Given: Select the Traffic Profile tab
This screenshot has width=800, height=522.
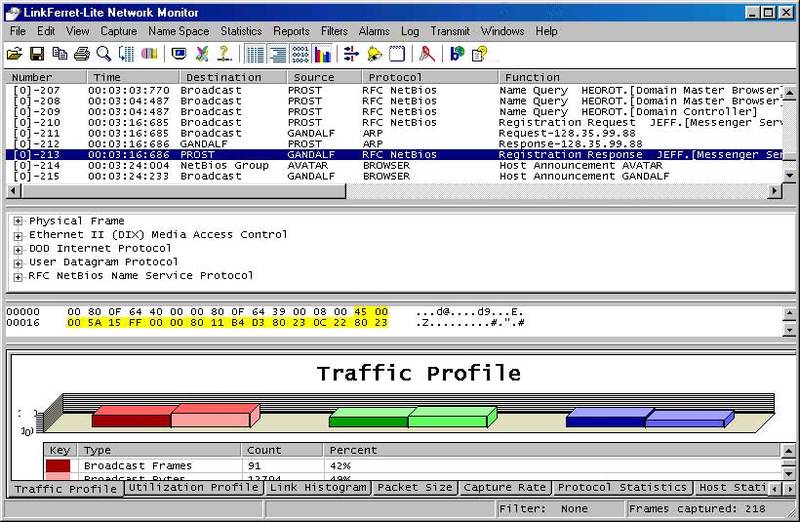Looking at the screenshot, I should 66,489.
